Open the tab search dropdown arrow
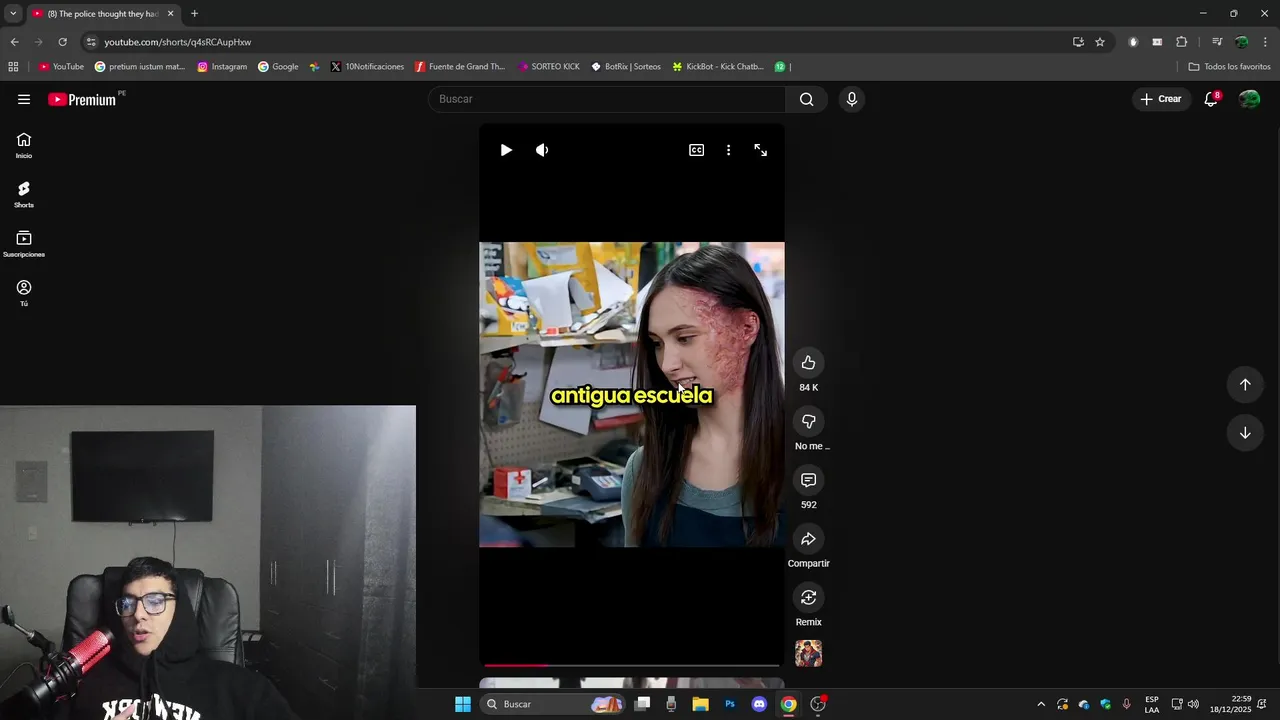Image resolution: width=1280 pixels, height=720 pixels. click(13, 14)
